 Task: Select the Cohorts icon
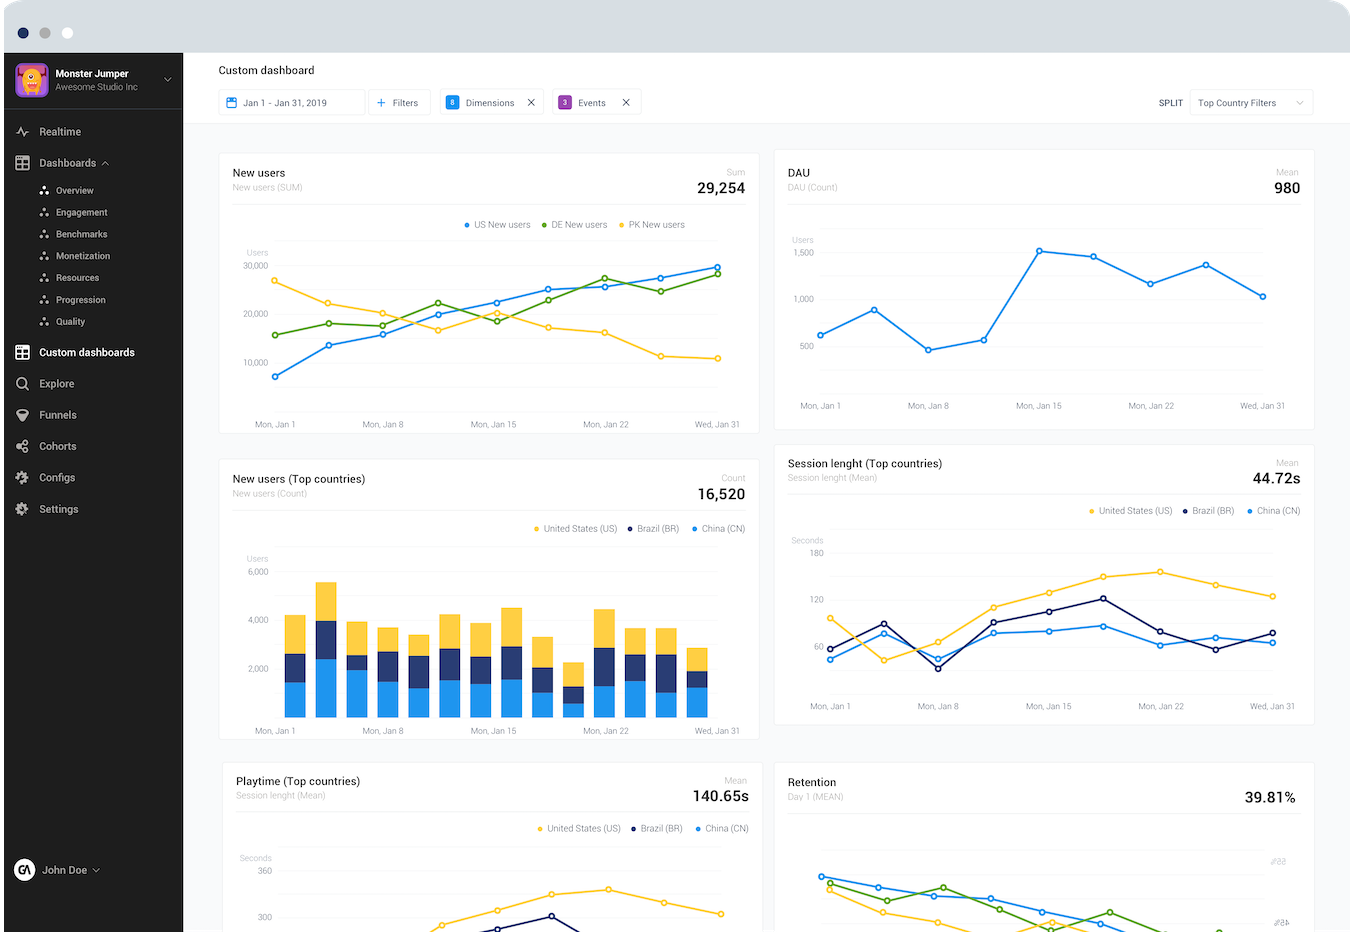point(22,446)
